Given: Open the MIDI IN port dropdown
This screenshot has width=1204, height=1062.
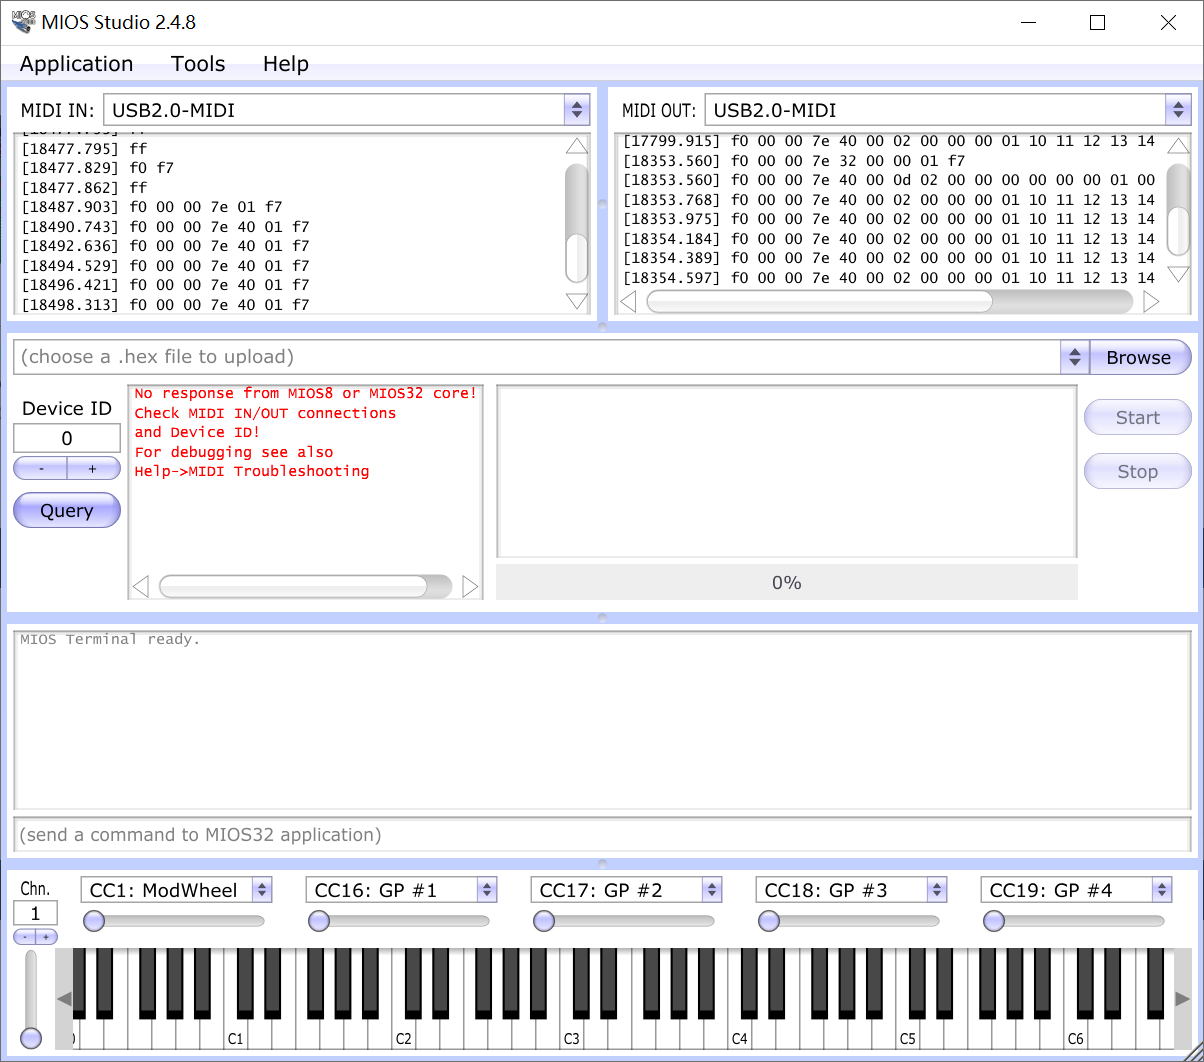Looking at the screenshot, I should point(576,110).
